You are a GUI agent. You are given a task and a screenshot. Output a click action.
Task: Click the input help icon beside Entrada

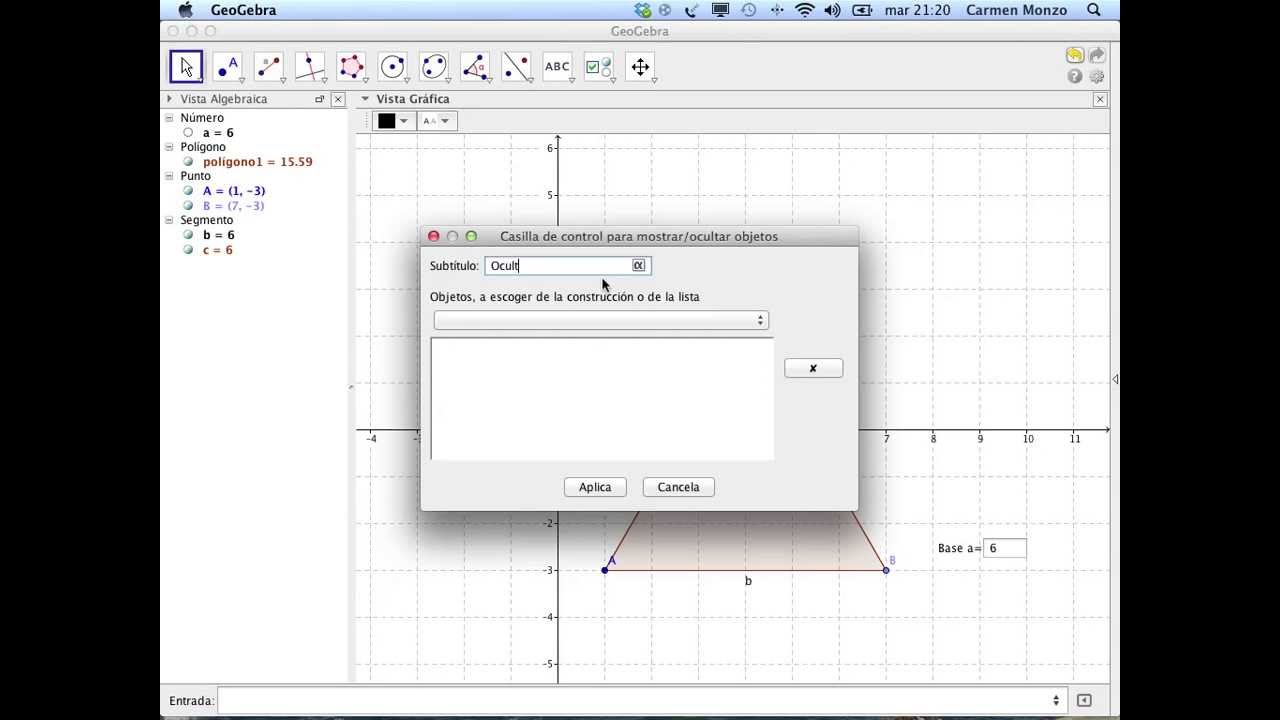pyautogui.click(x=1084, y=701)
